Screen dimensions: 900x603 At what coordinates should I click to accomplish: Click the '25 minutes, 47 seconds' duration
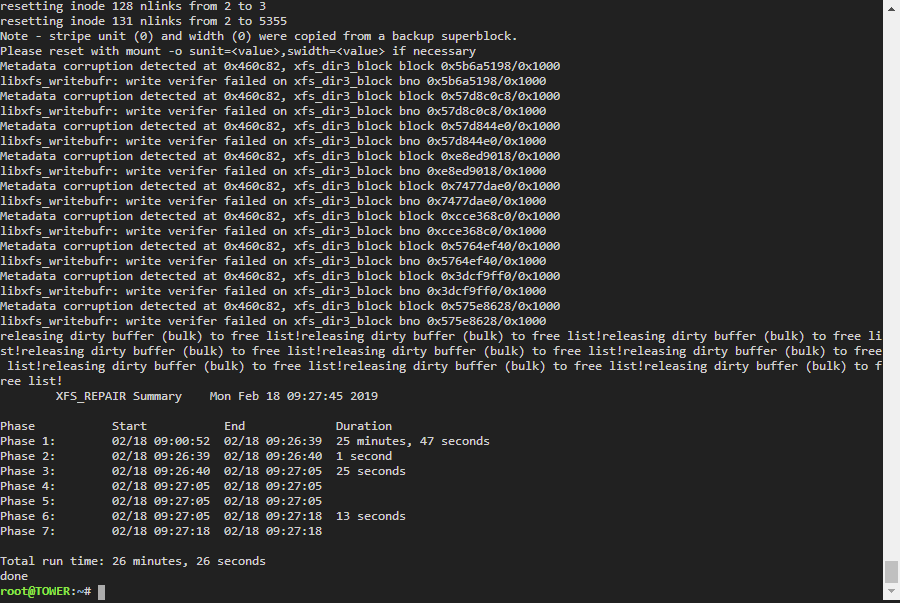413,441
